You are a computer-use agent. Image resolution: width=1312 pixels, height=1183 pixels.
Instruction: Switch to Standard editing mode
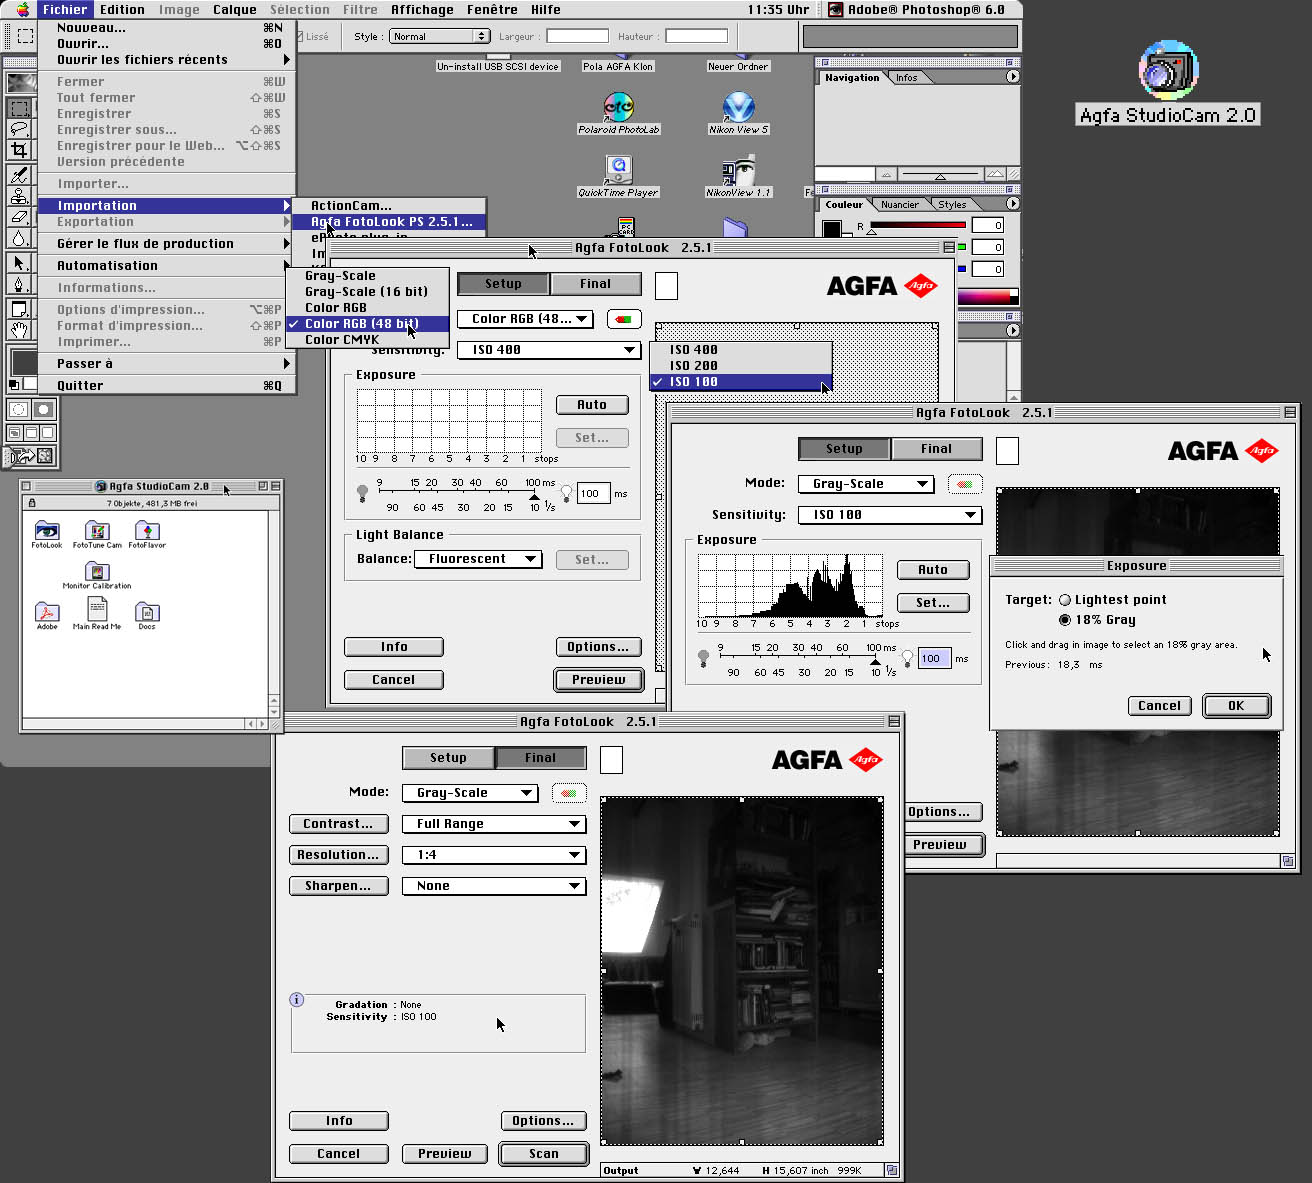point(19,409)
